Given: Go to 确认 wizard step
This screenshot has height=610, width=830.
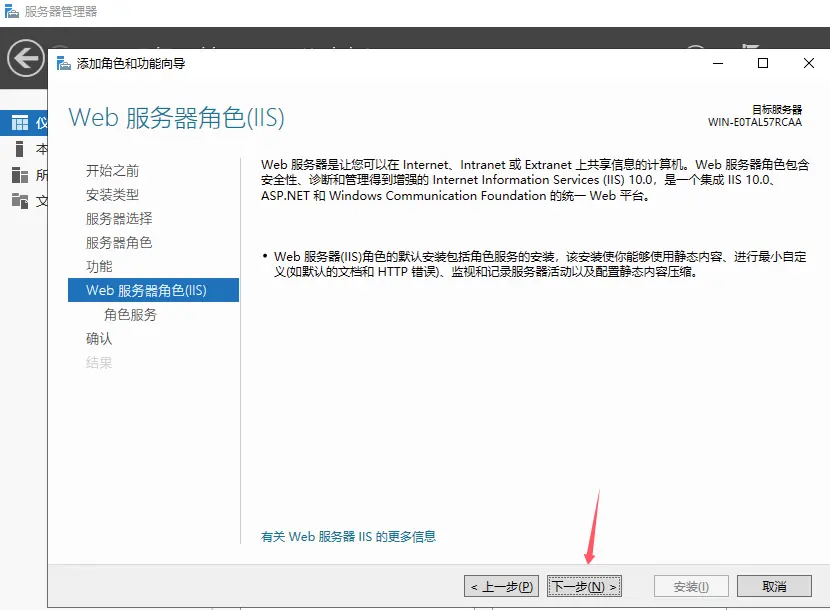Looking at the screenshot, I should pyautogui.click(x=99, y=338).
